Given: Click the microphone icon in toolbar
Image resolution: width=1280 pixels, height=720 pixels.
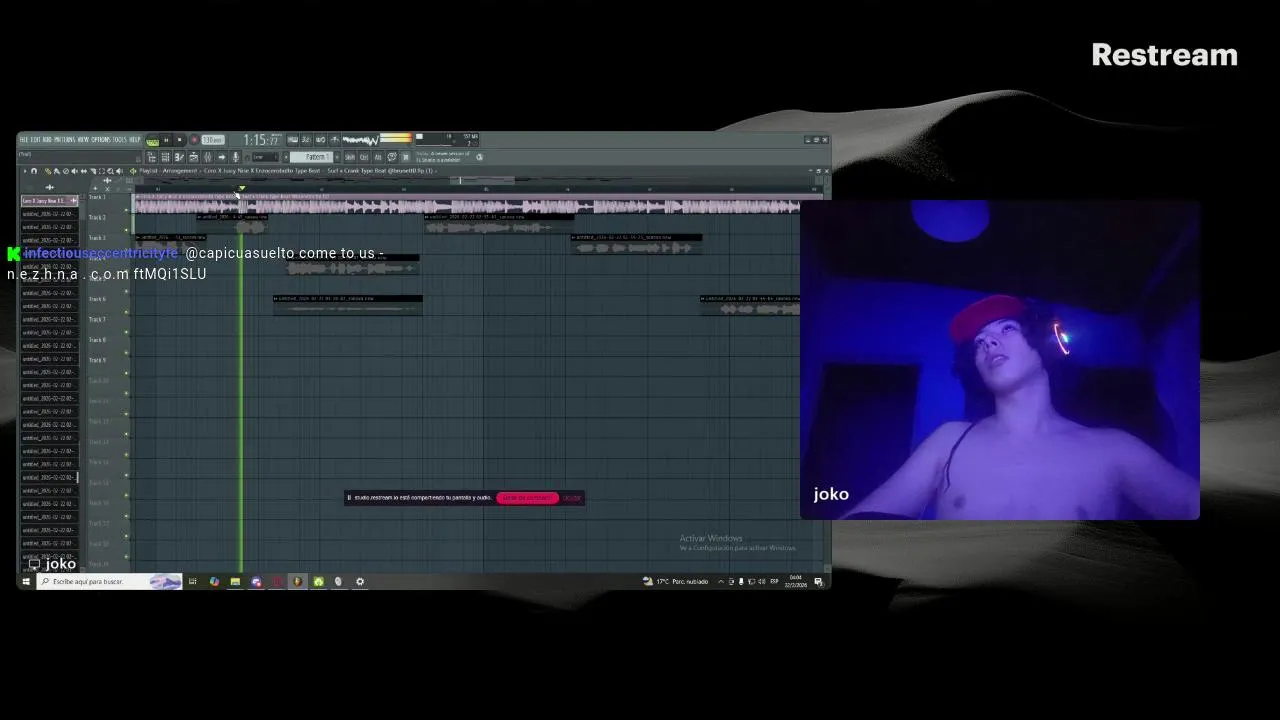Looking at the screenshot, I should 235,157.
